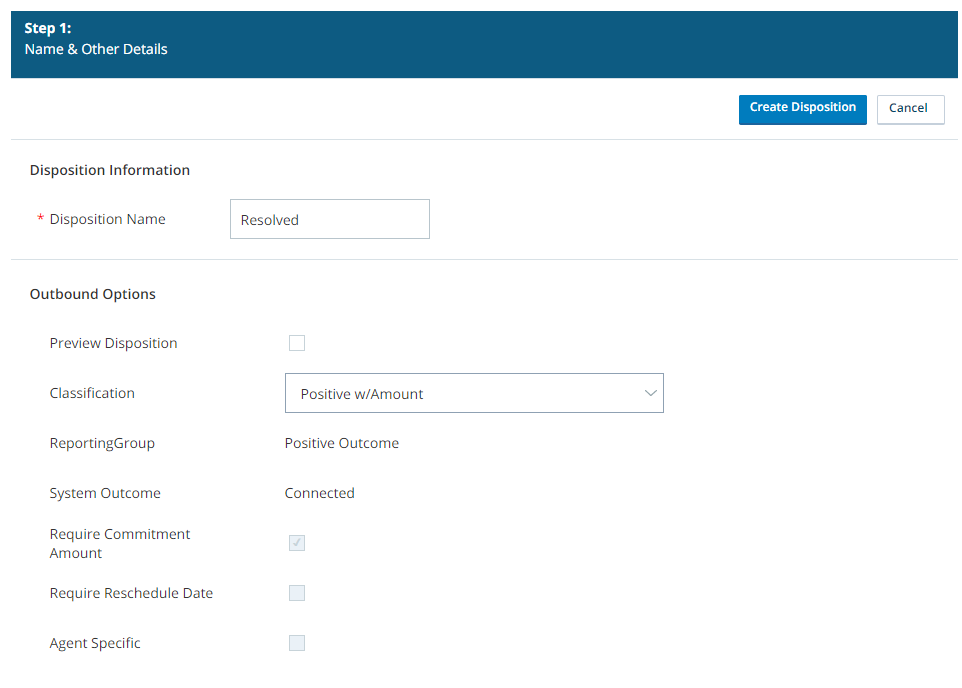The width and height of the screenshot is (962, 688).
Task: Check the Agent Specific option
Action: point(296,642)
